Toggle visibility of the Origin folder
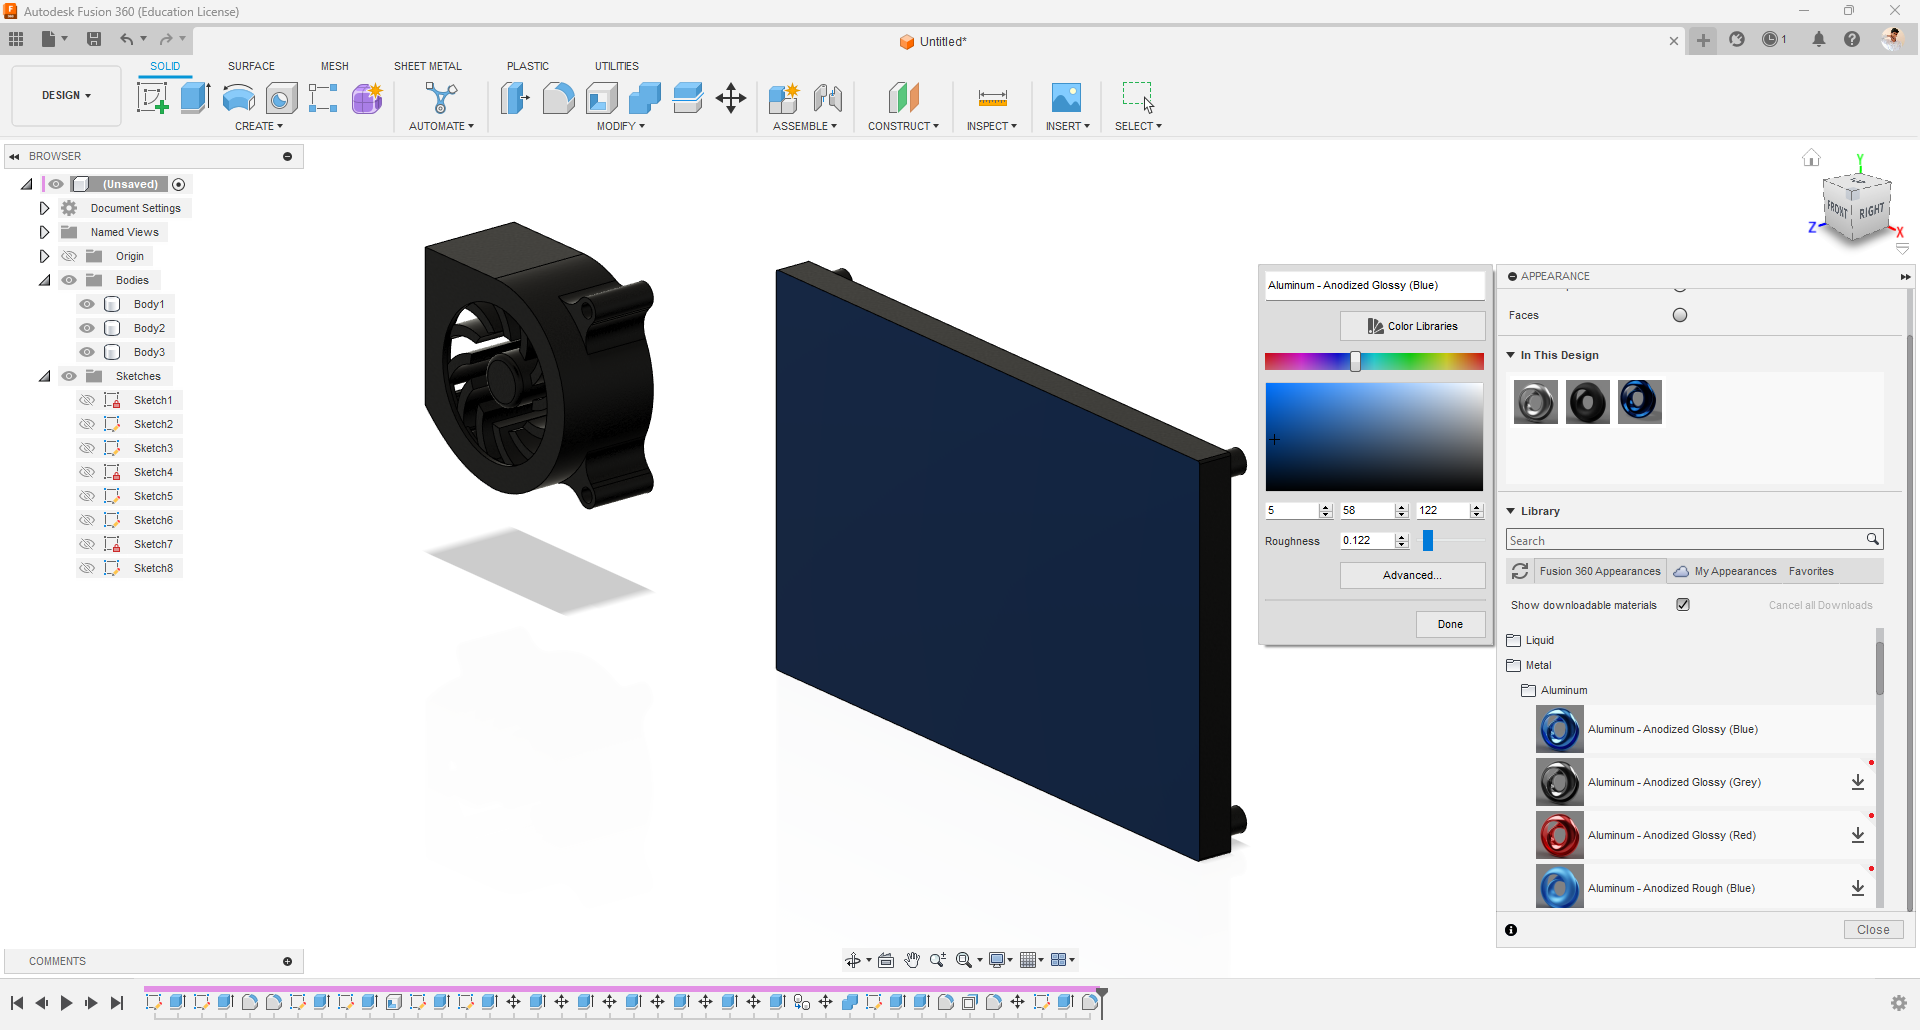Screen dimensions: 1920x1030 coord(69,256)
